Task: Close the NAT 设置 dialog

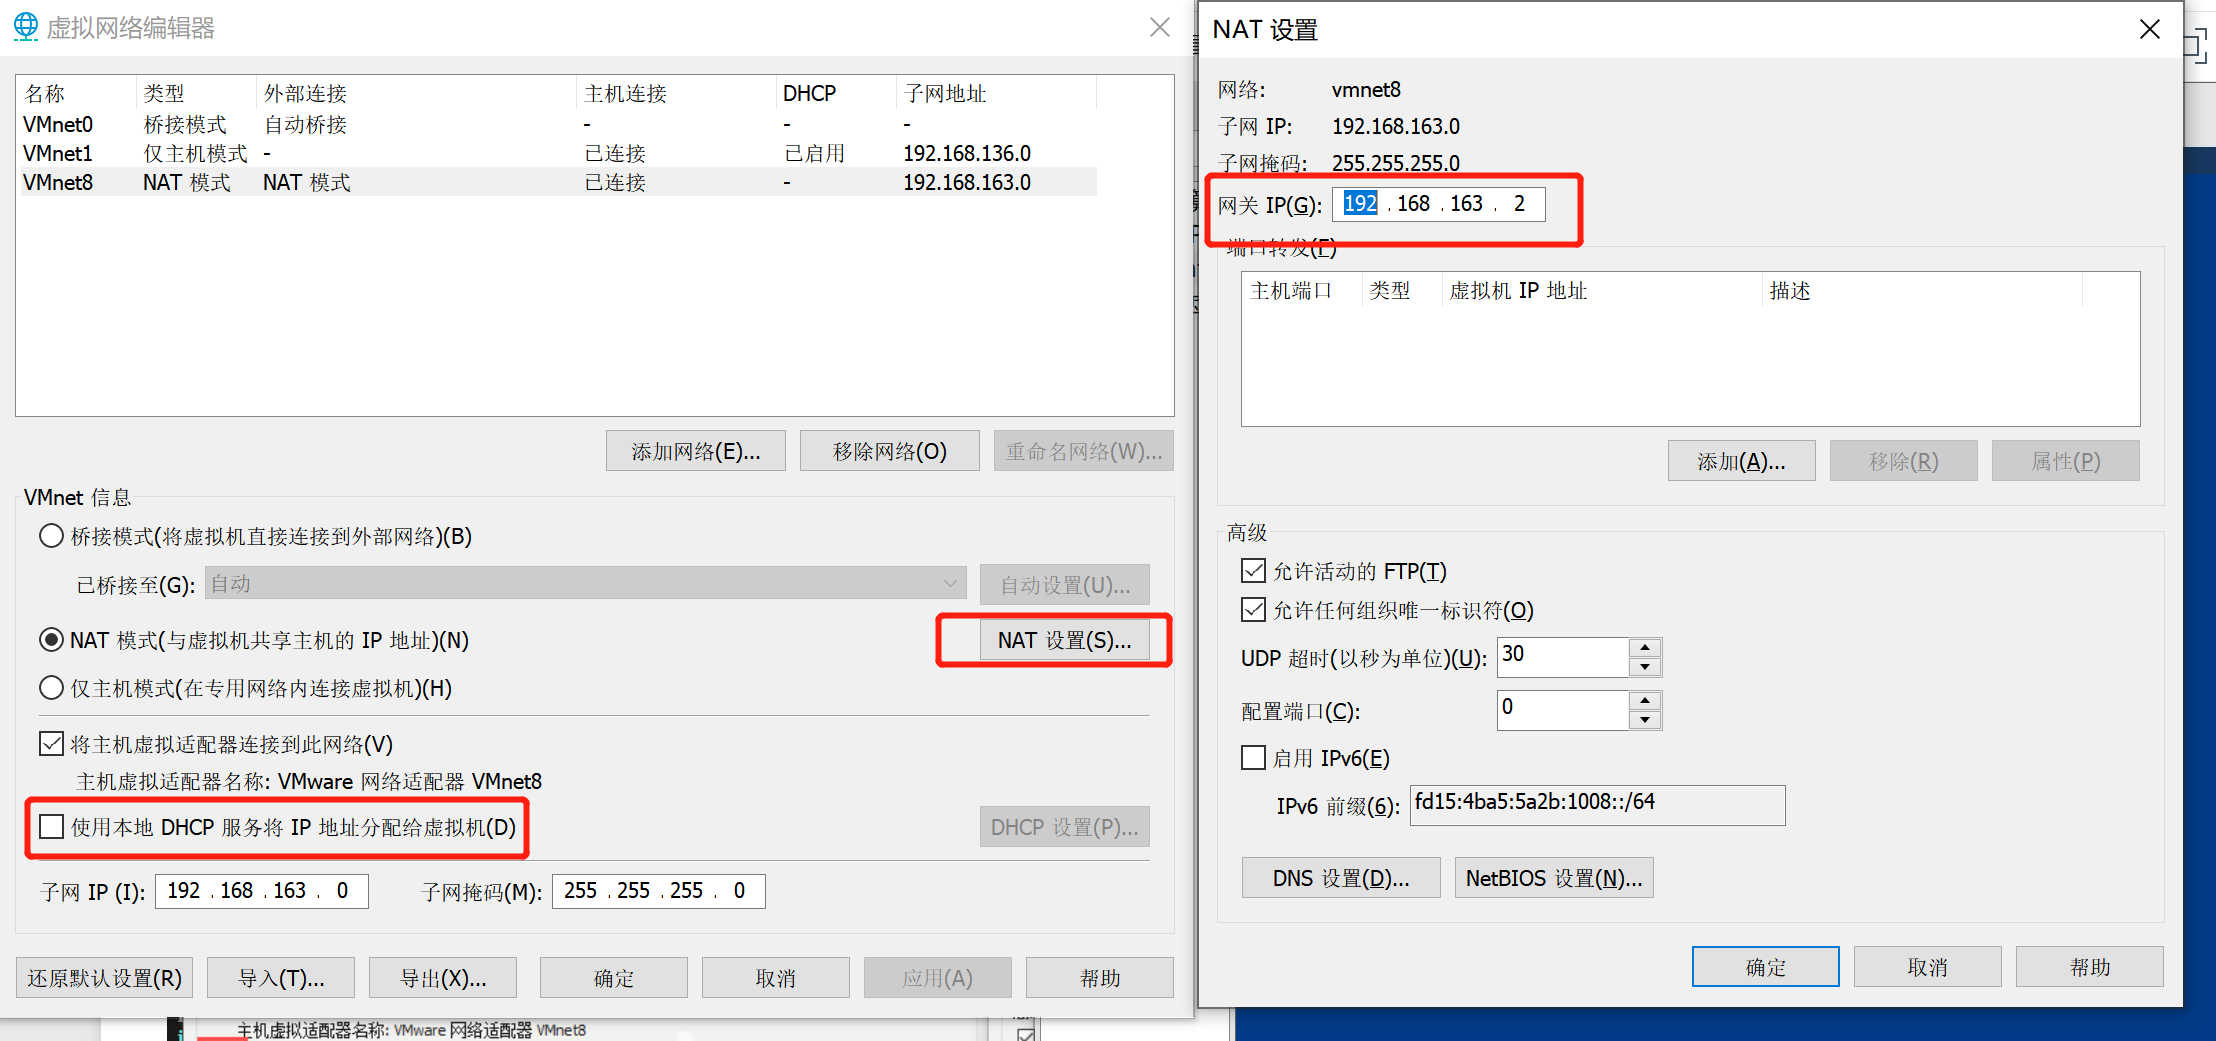Action: click(x=2149, y=30)
